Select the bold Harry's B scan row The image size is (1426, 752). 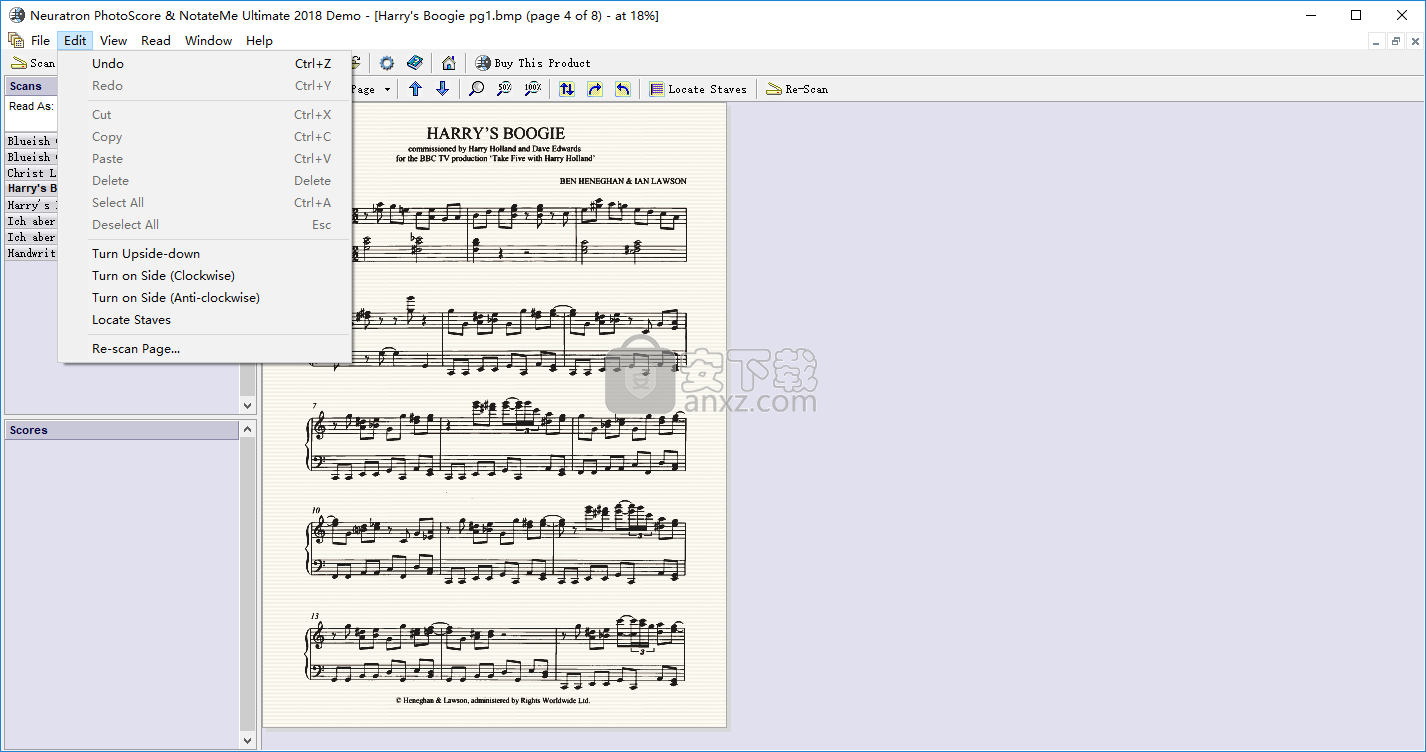pyautogui.click(x=32, y=188)
